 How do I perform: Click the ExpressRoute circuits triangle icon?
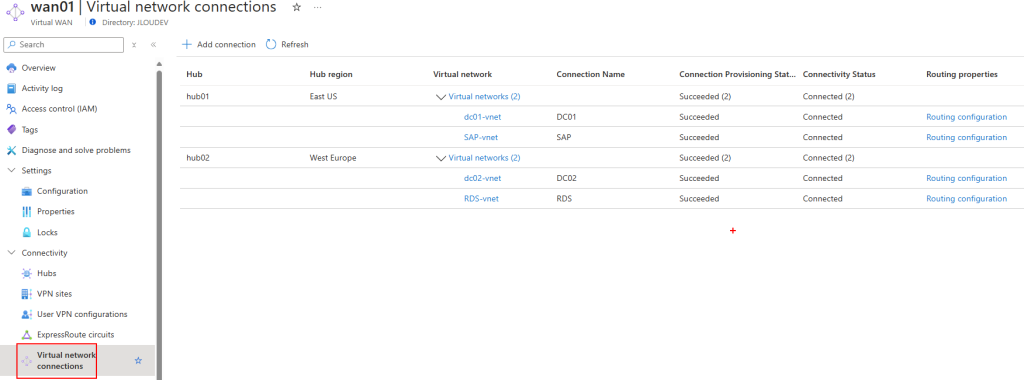point(27,335)
